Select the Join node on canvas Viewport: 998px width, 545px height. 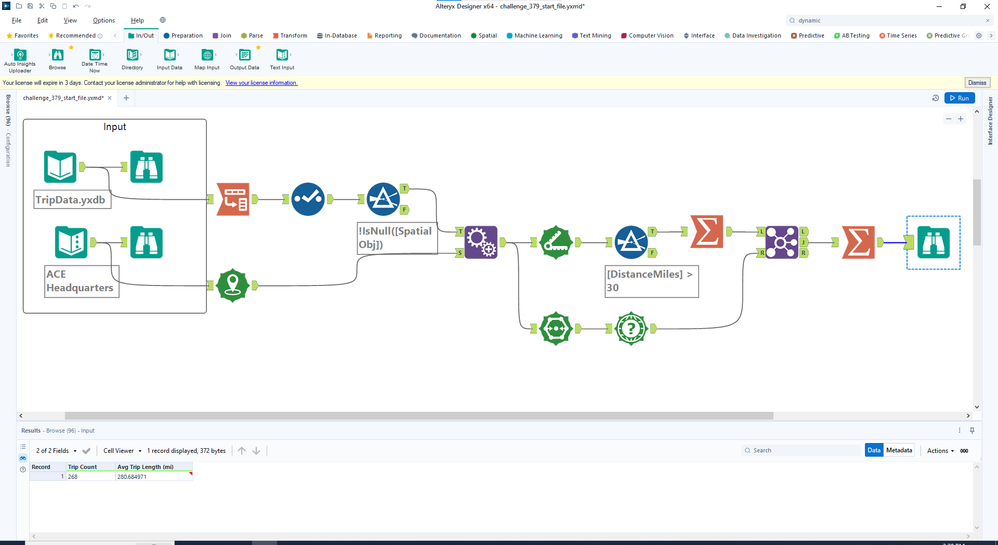[782, 242]
